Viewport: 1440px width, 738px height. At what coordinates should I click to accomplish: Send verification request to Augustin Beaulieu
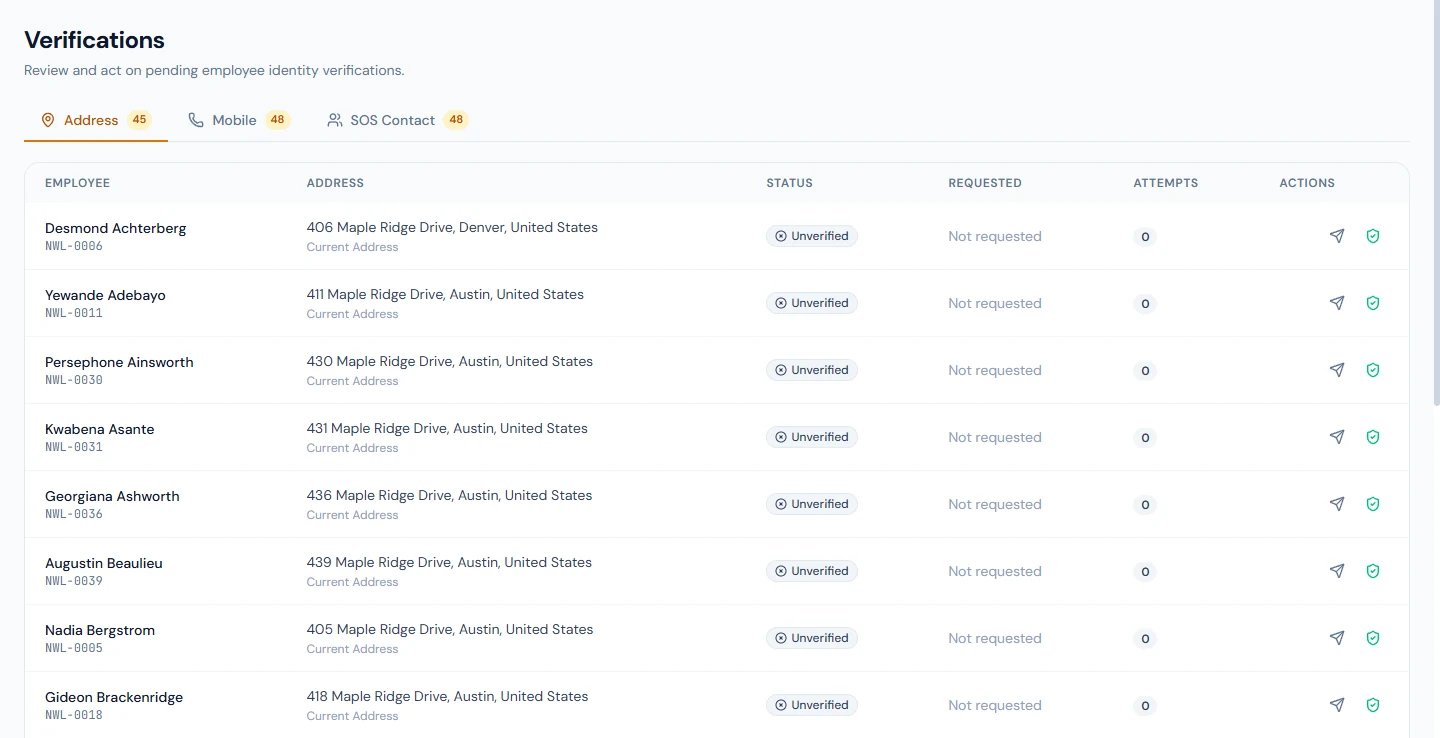click(1337, 571)
